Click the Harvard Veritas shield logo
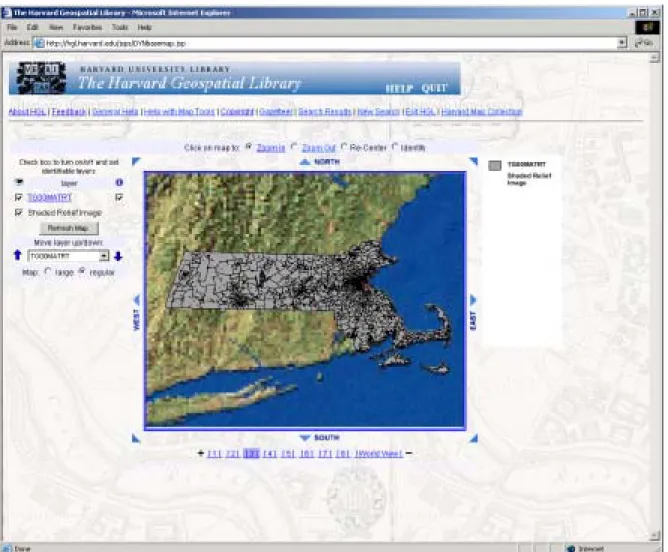This screenshot has height=552, width=668. click(x=41, y=77)
